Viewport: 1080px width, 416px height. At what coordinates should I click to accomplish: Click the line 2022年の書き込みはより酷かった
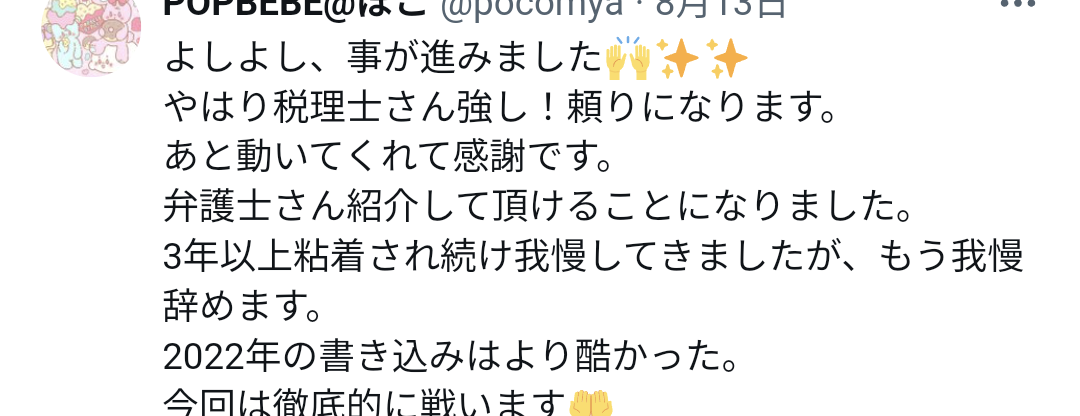pos(451,357)
